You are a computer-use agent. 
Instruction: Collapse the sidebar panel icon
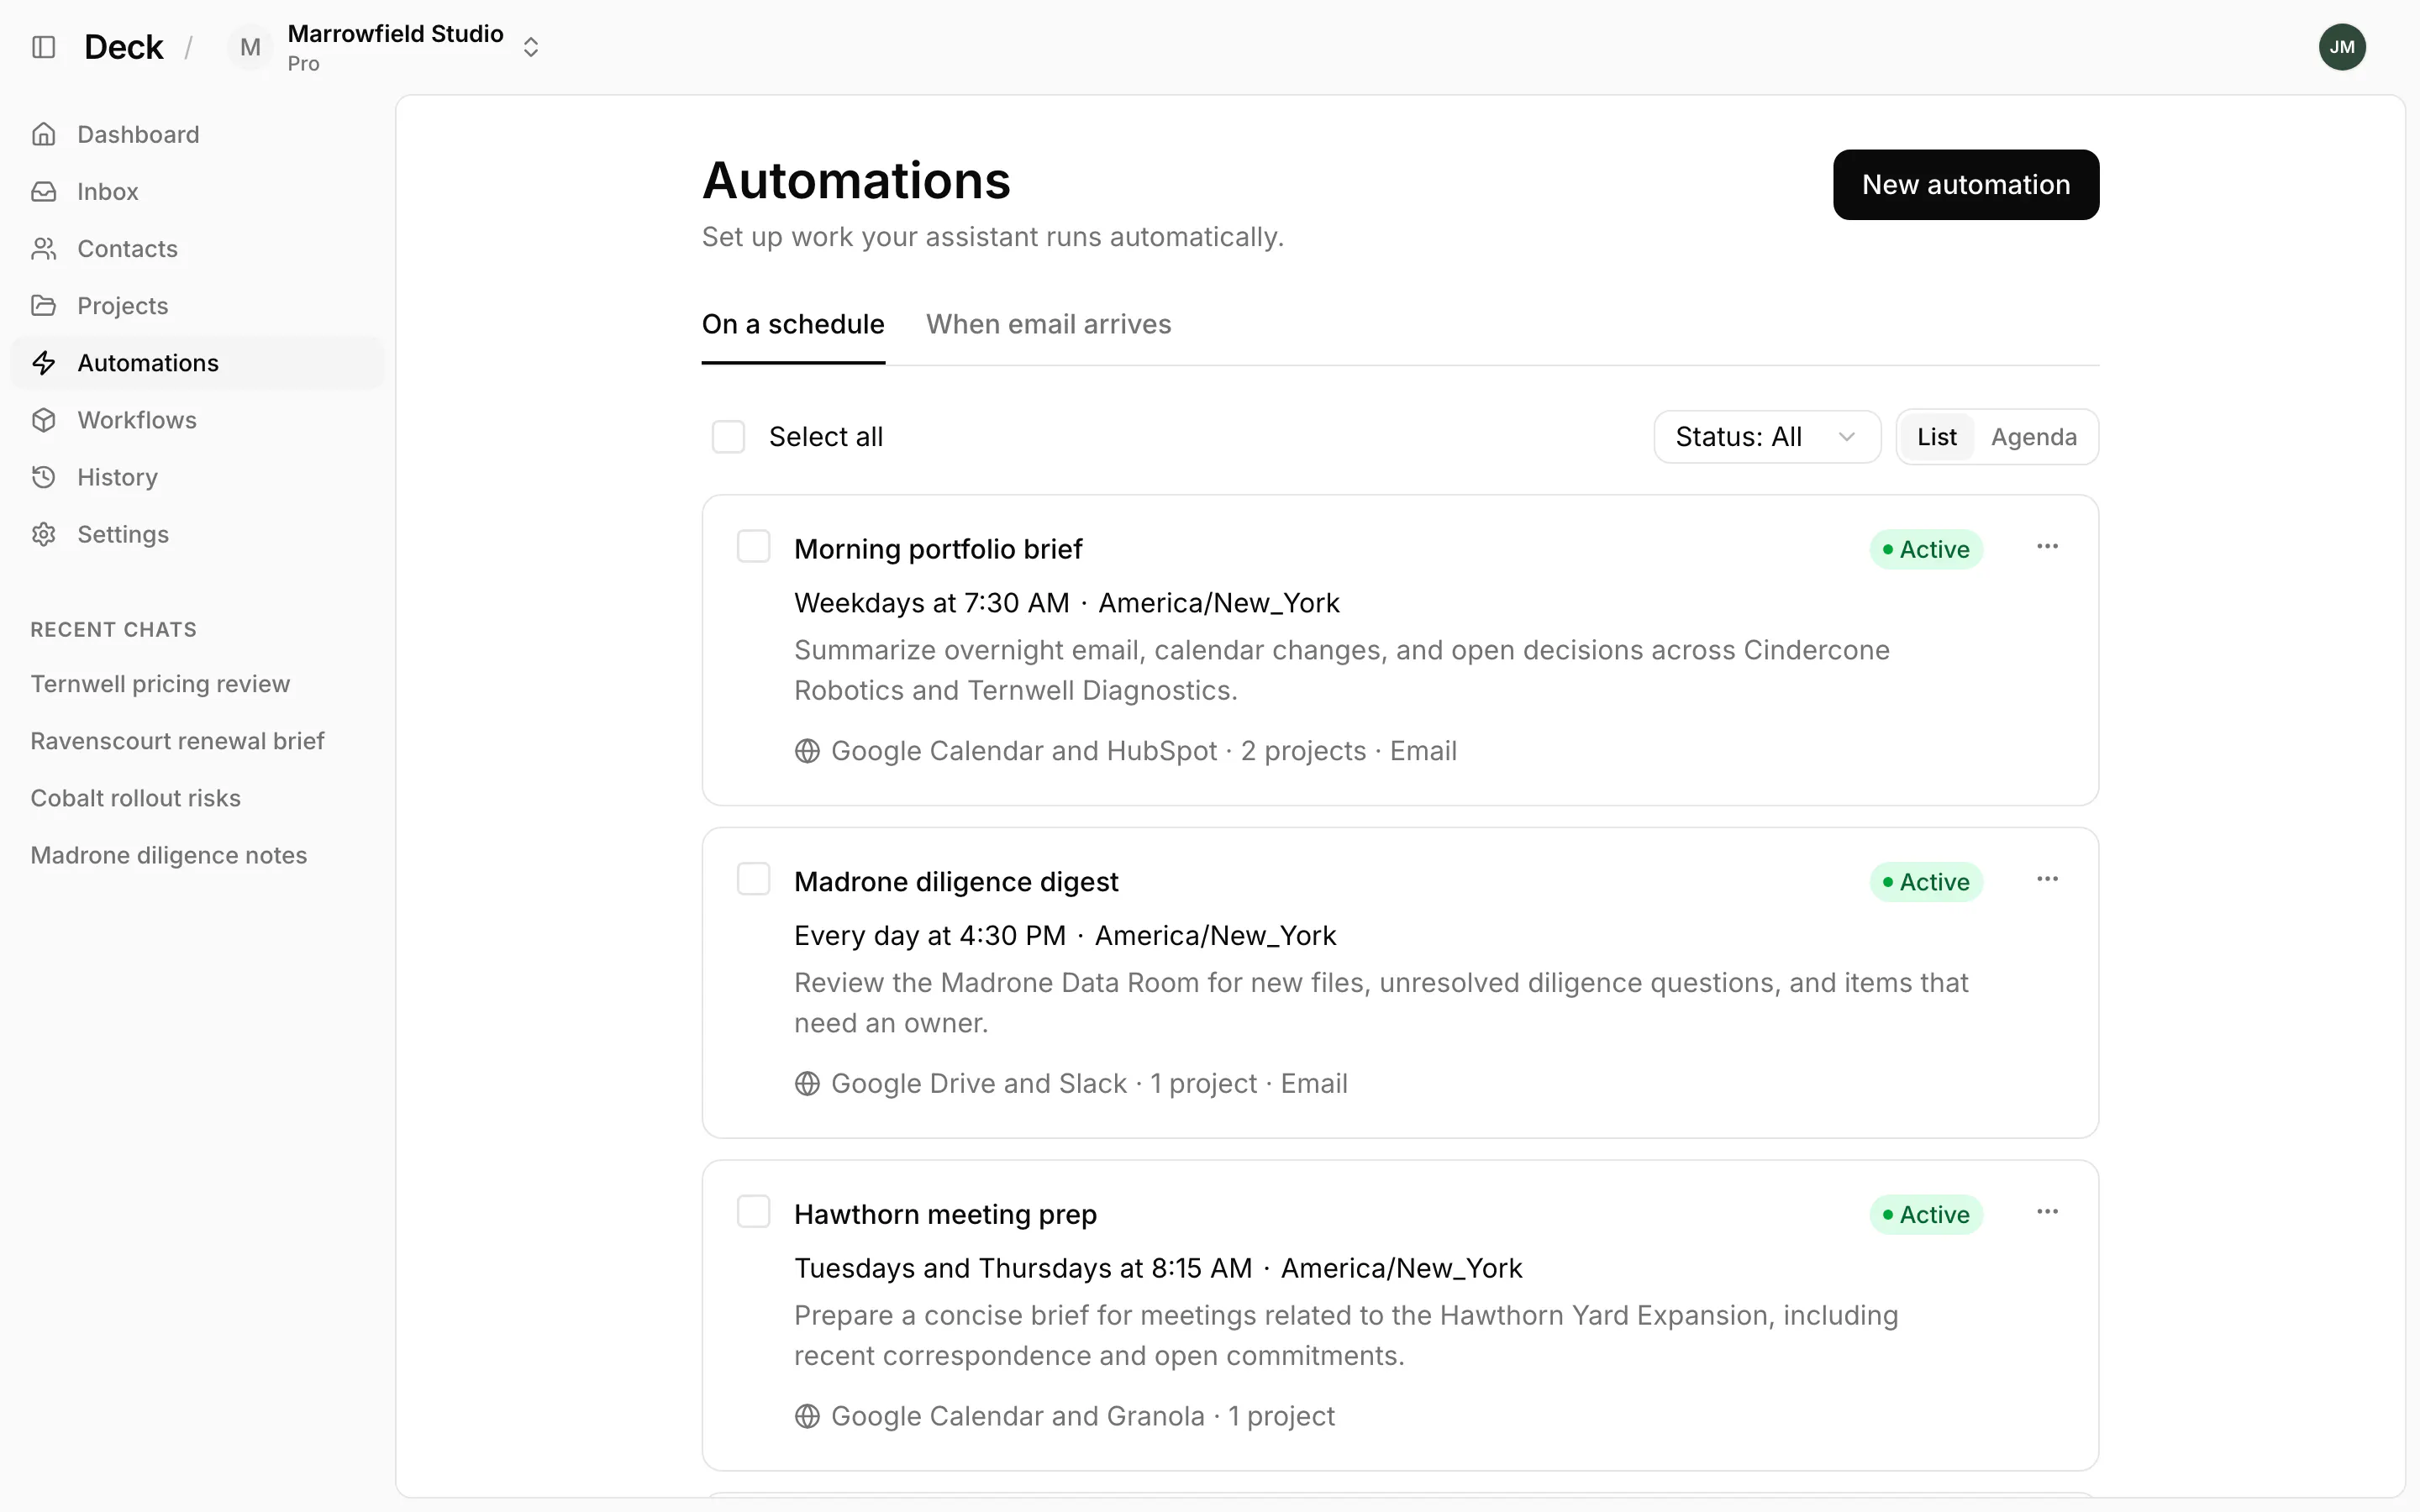tap(44, 47)
